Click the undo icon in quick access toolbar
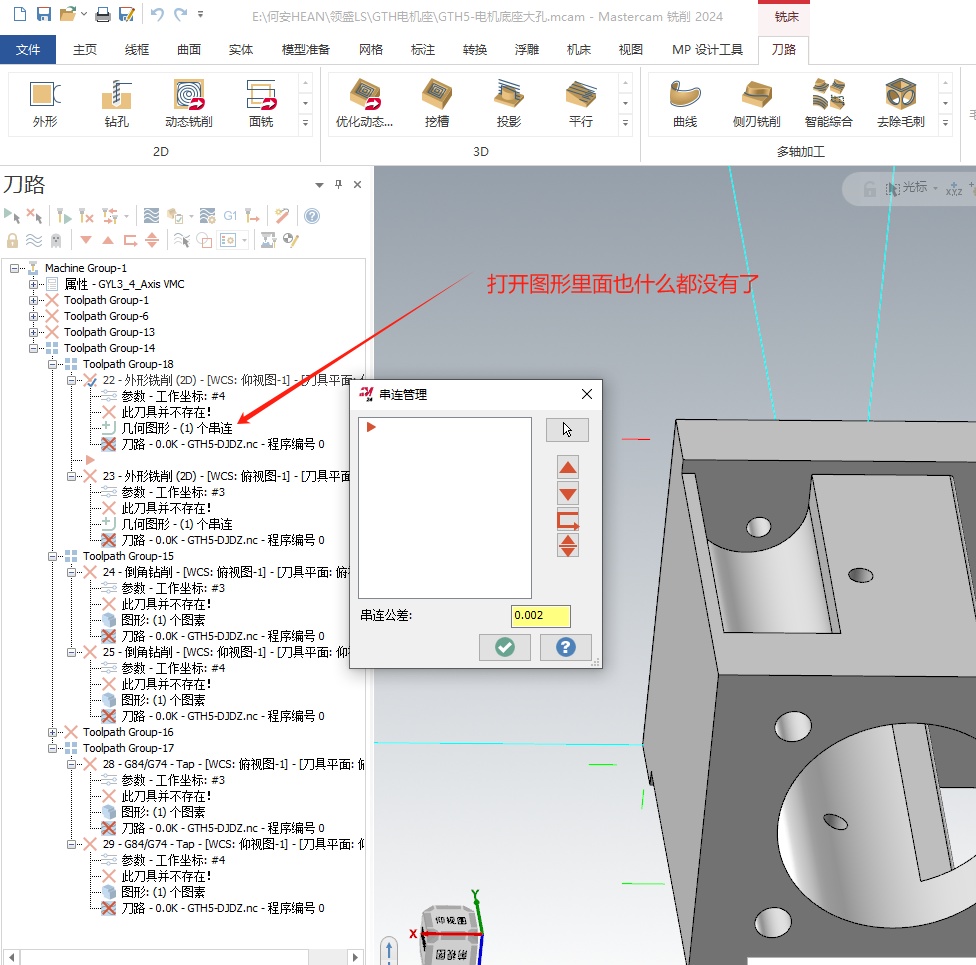The height and width of the screenshot is (965, 976). (x=157, y=14)
